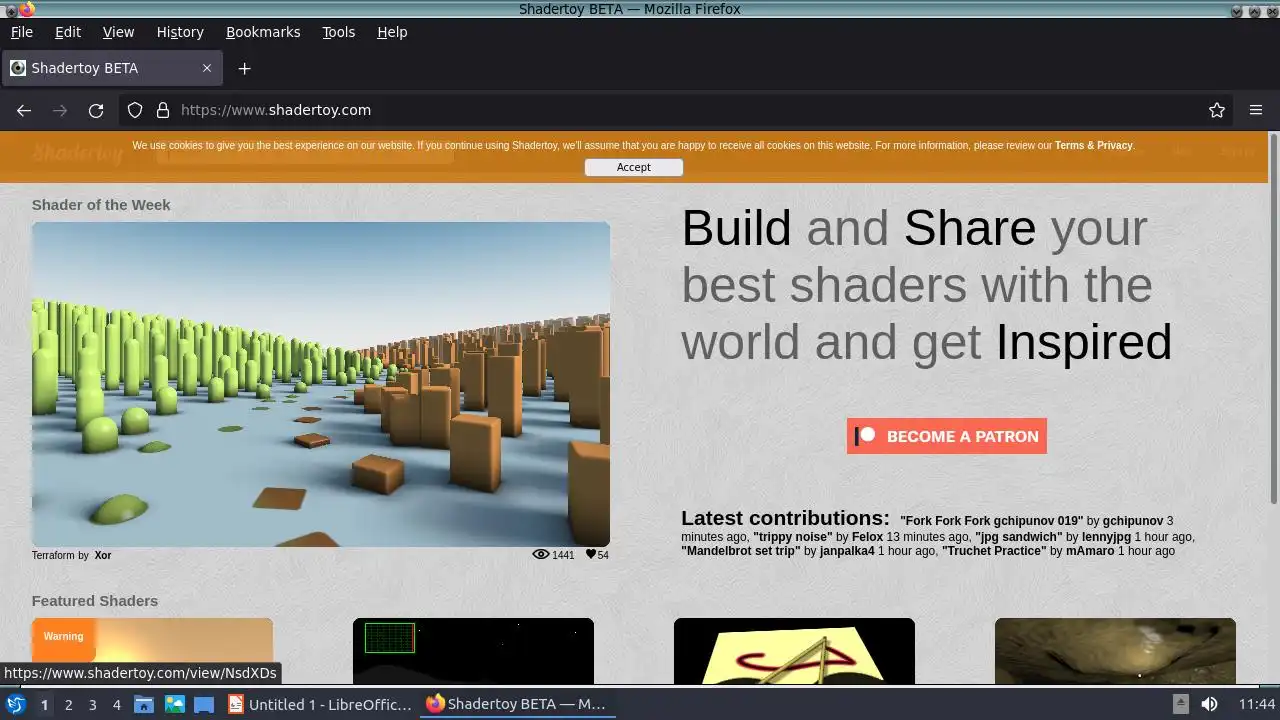Bookmark this page with the star icon
The image size is (1280, 720).
pyautogui.click(x=1217, y=110)
